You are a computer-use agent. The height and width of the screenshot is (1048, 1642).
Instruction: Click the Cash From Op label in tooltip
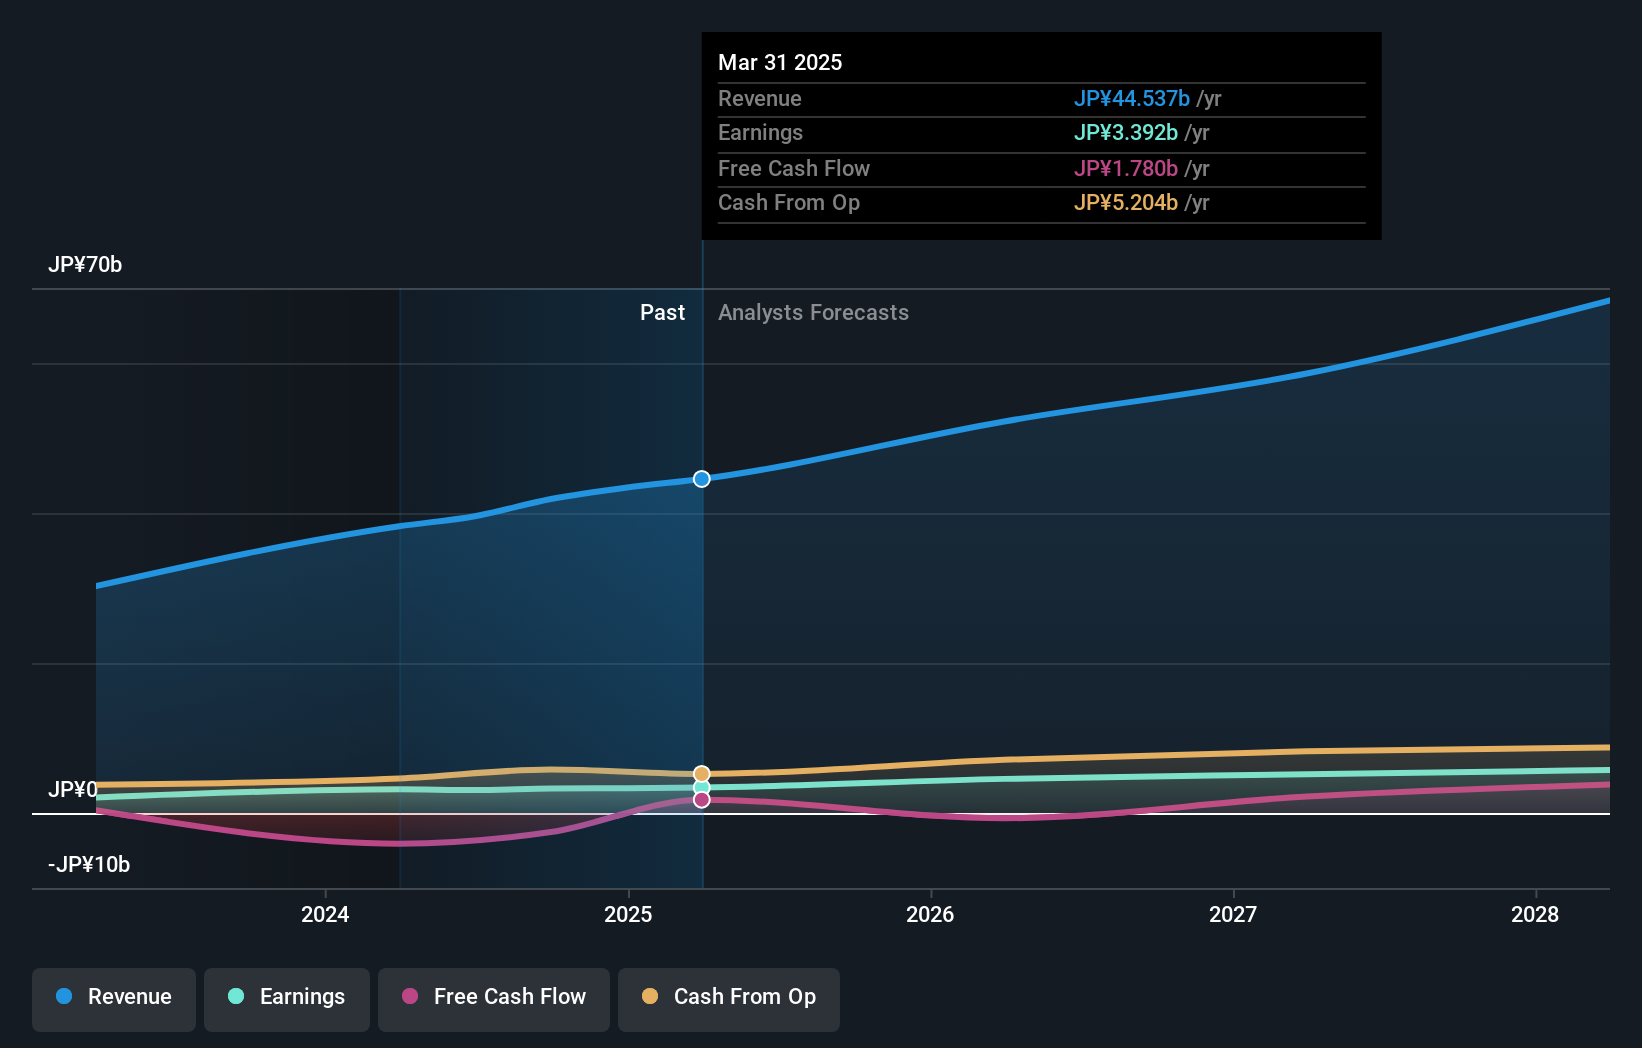[789, 203]
